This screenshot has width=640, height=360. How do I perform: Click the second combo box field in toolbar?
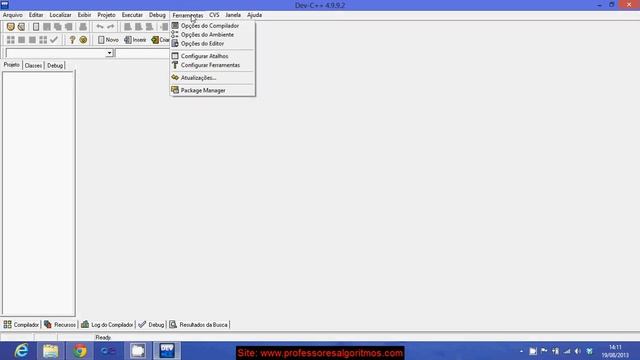[143, 53]
